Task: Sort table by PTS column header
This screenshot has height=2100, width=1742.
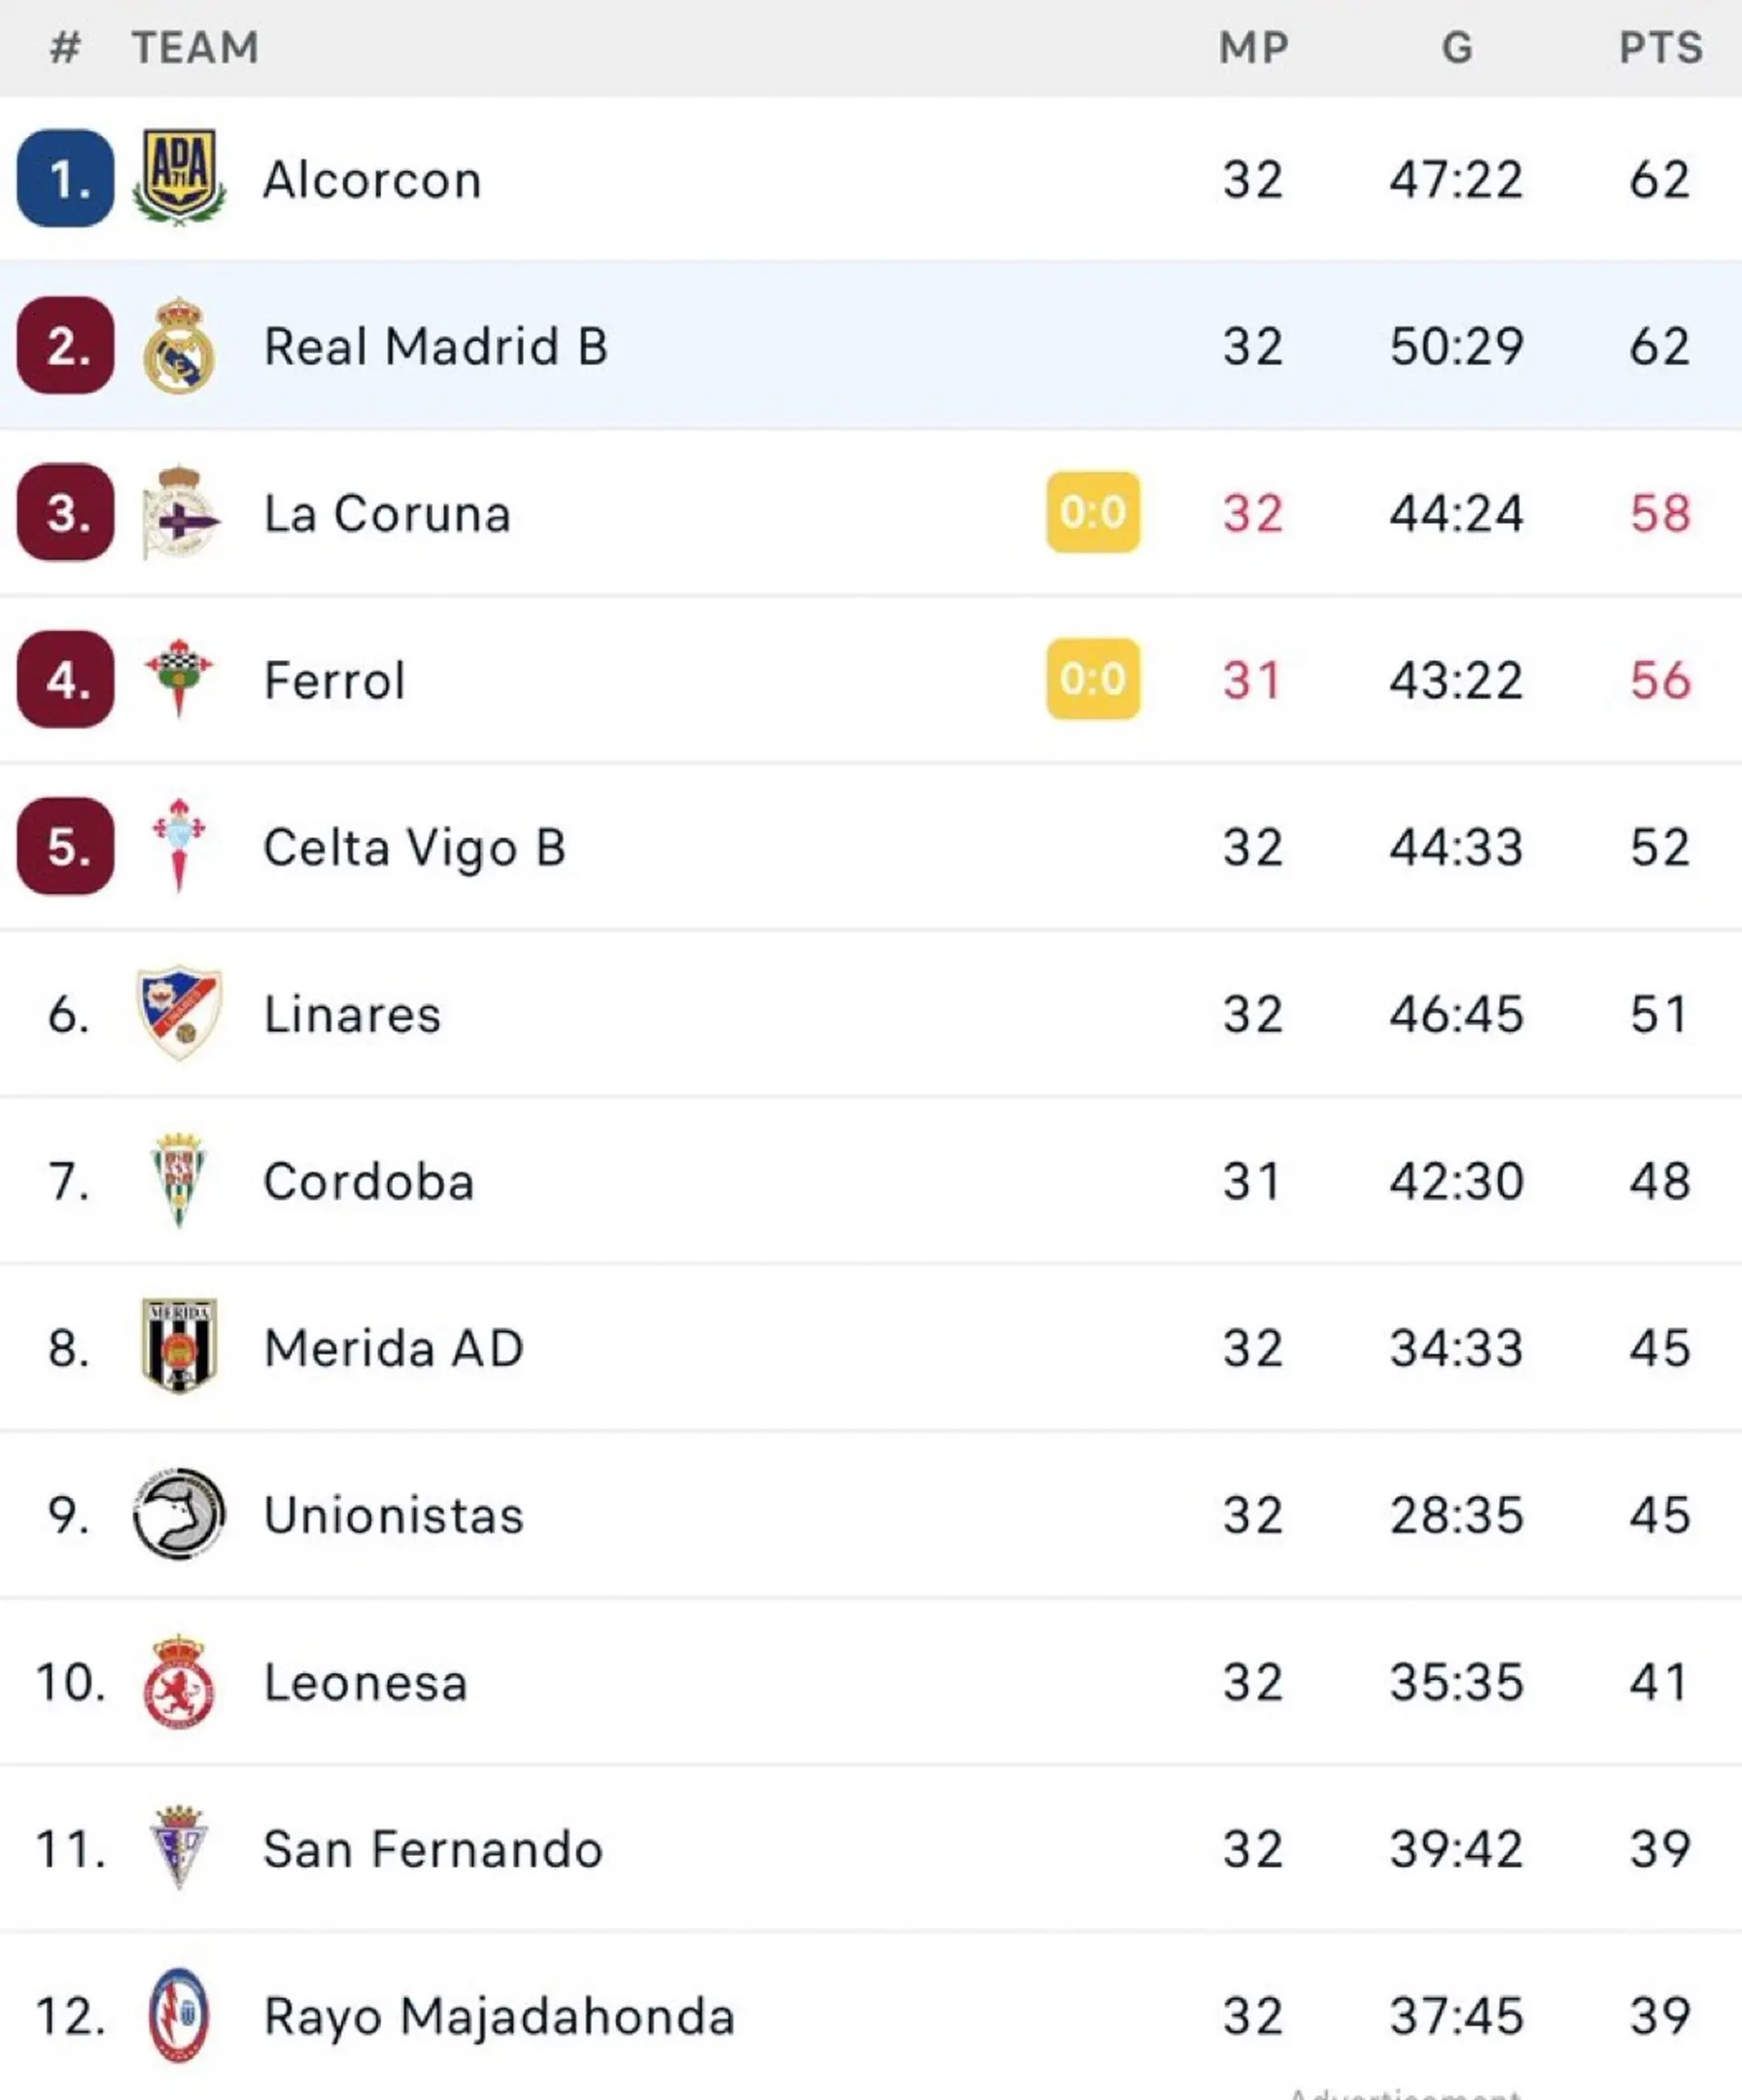Action: click(x=1661, y=48)
